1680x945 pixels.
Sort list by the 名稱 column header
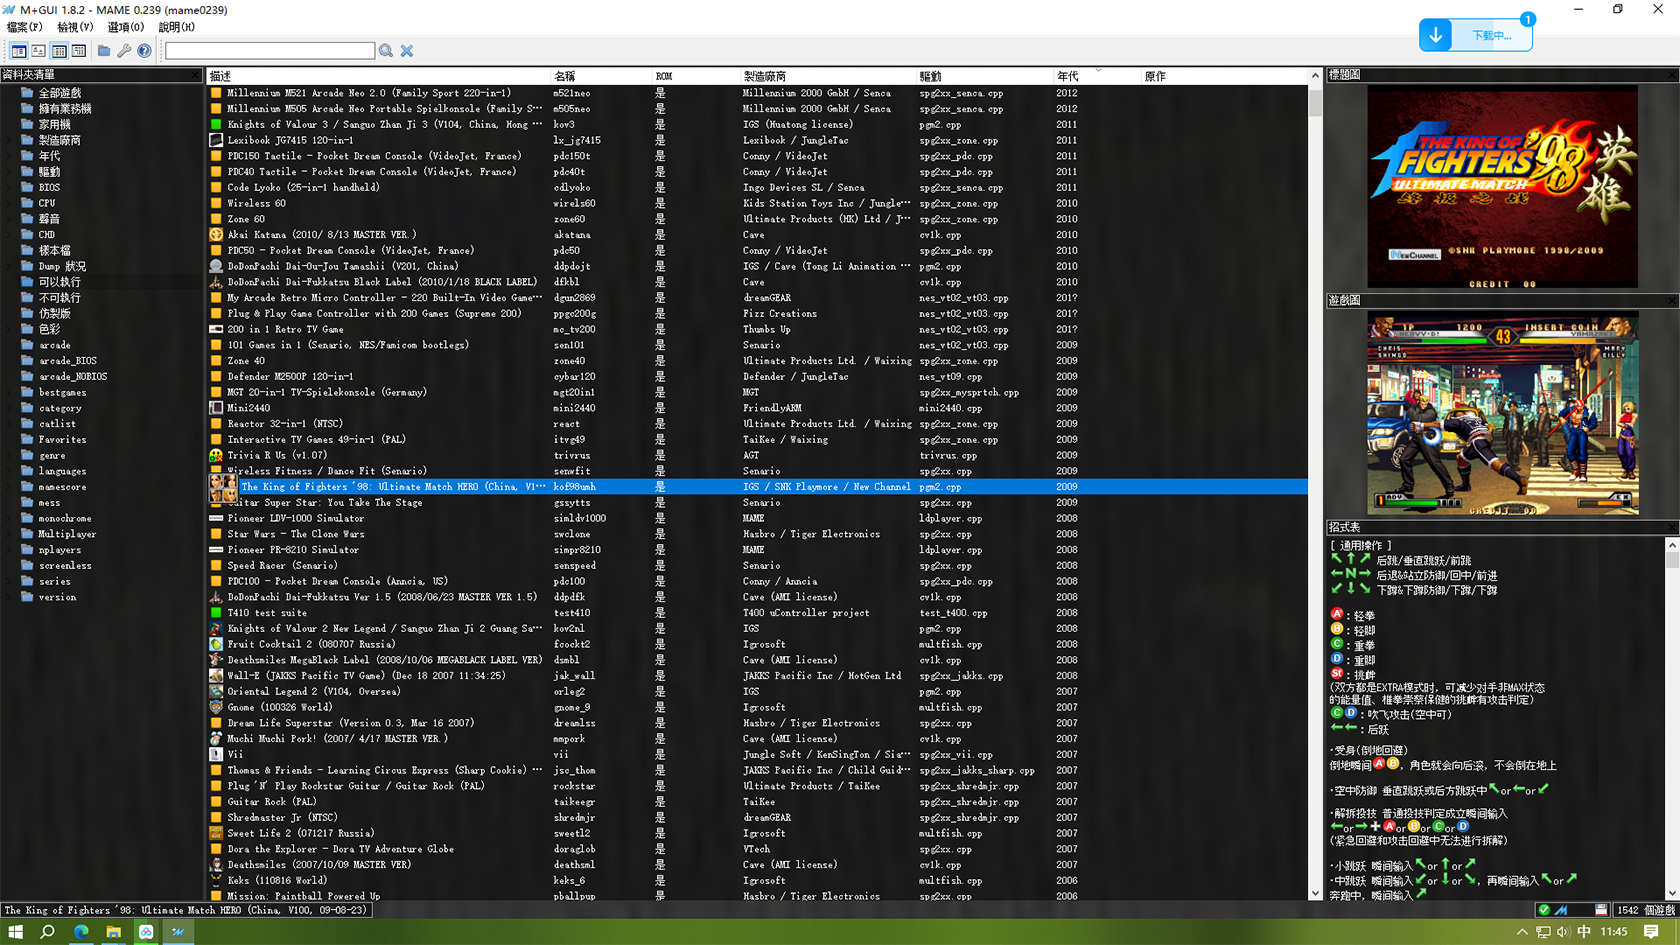pyautogui.click(x=600, y=76)
